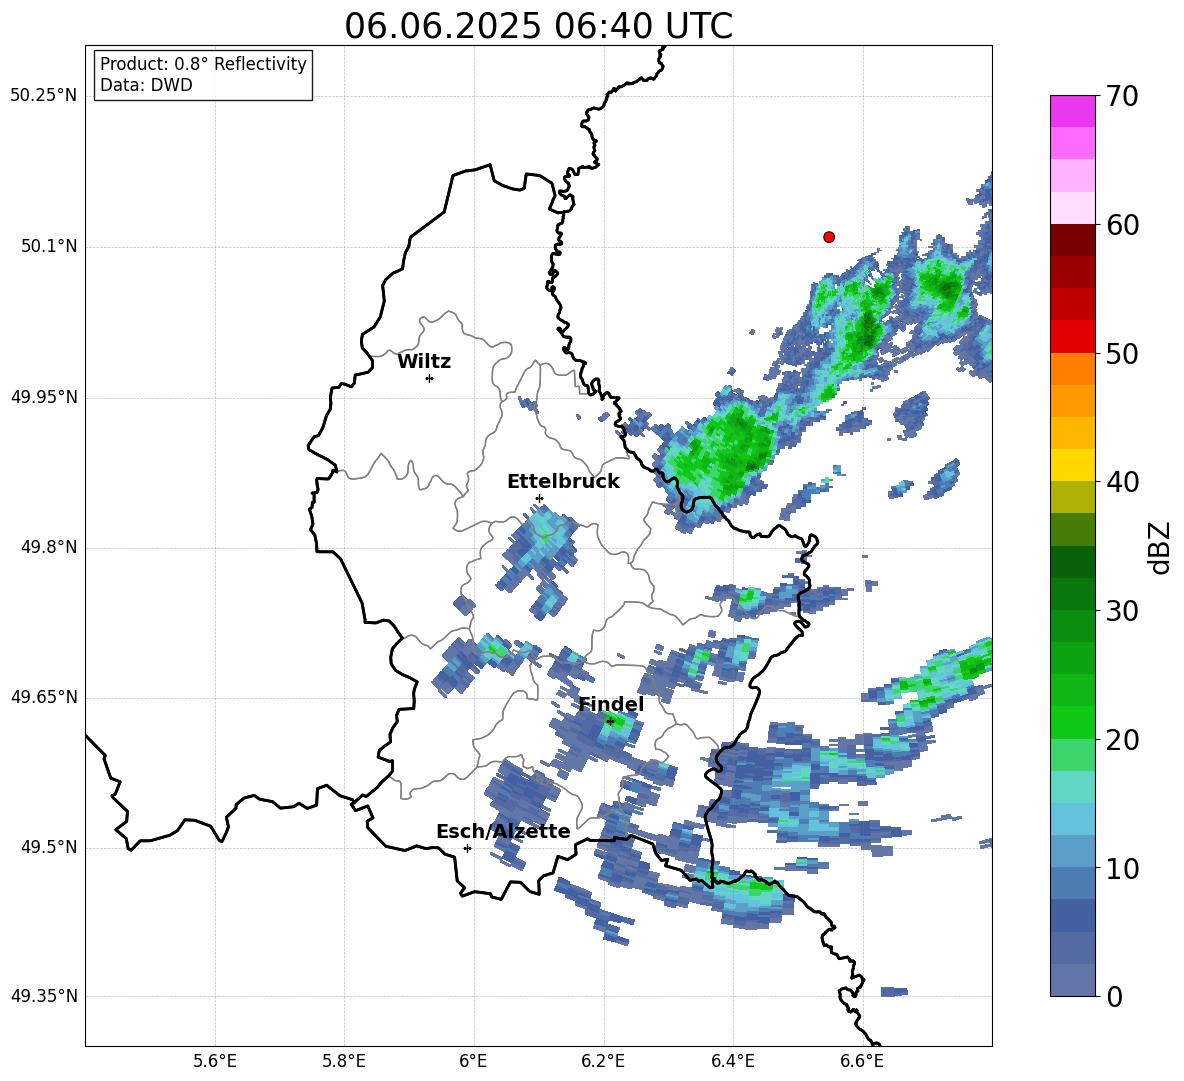
Task: Select the Findel city label
Action: pos(611,704)
